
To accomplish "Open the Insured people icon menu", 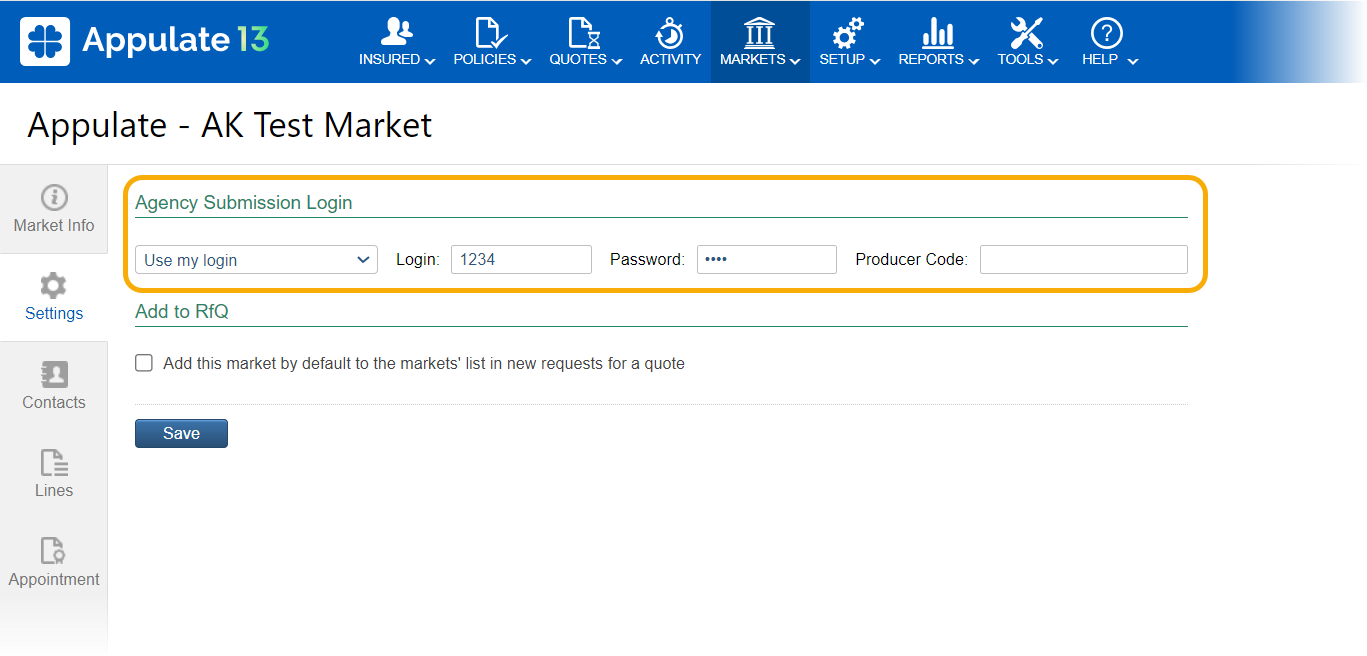I will click(x=397, y=32).
